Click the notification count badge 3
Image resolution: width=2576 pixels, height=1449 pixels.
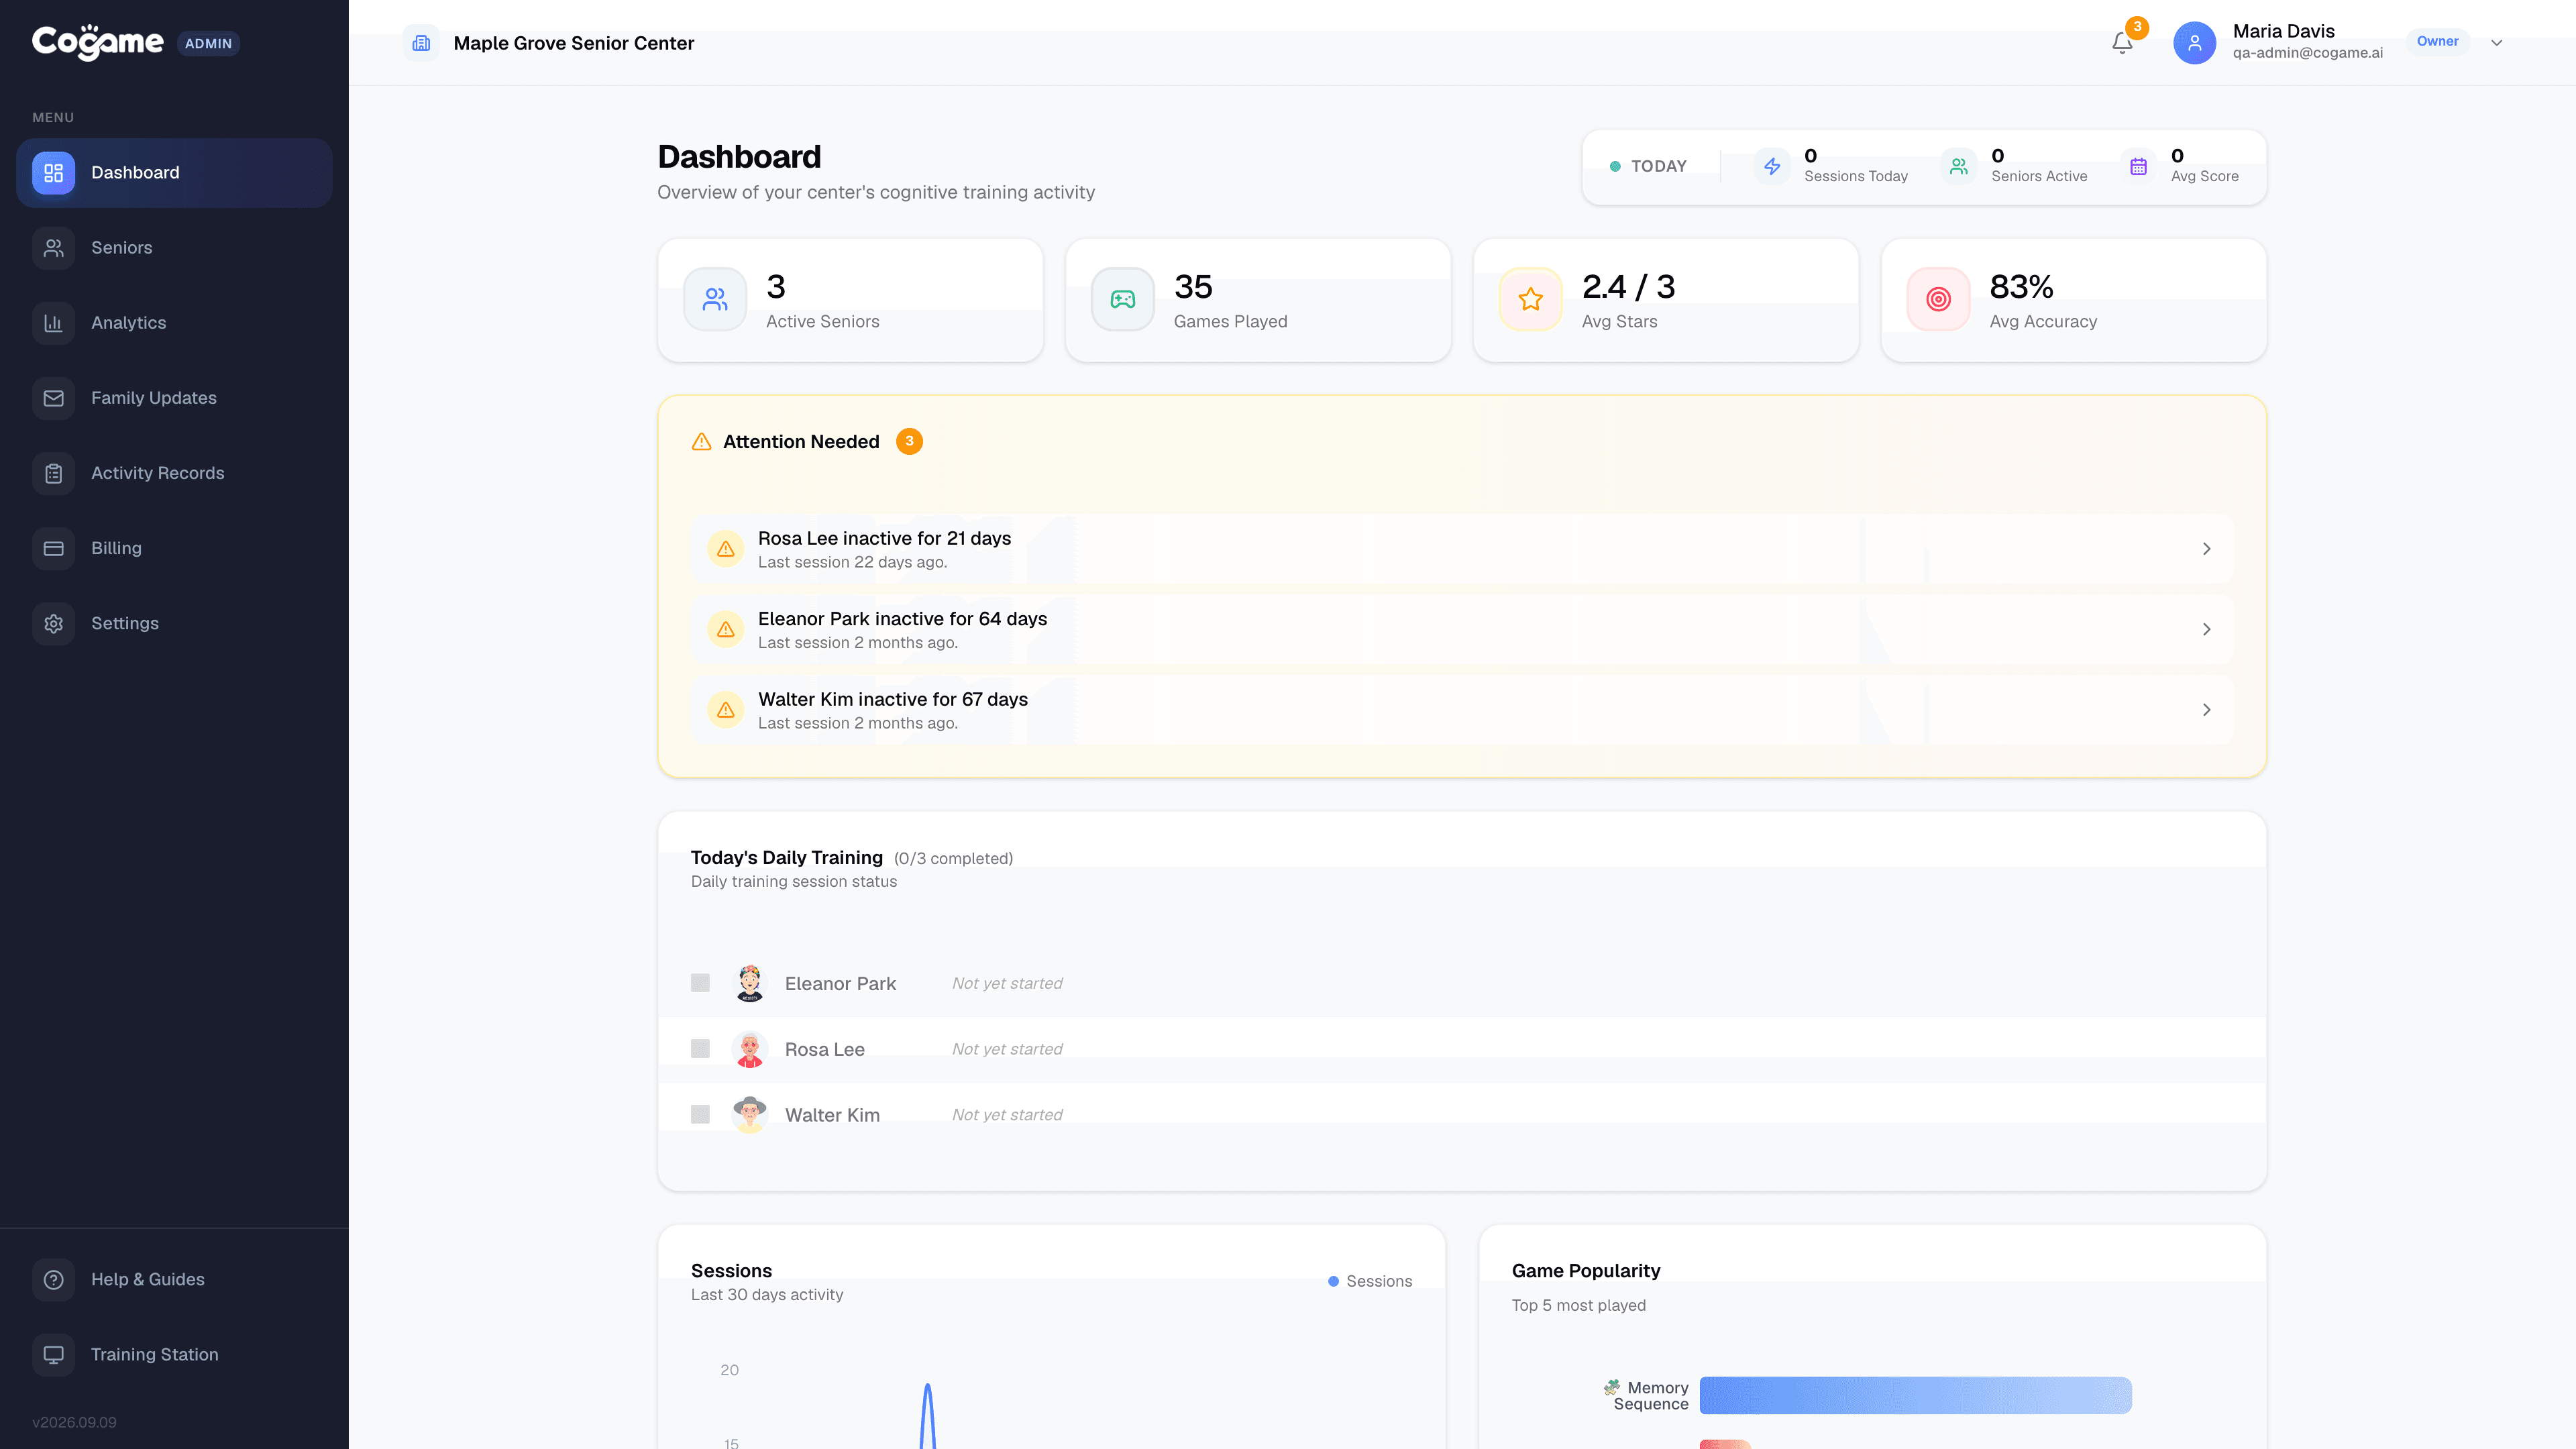[x=2137, y=27]
